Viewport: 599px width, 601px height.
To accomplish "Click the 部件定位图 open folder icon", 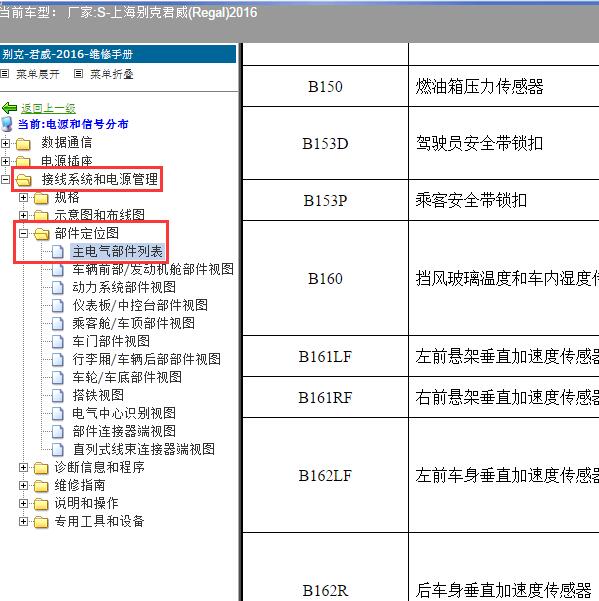I will (x=42, y=233).
